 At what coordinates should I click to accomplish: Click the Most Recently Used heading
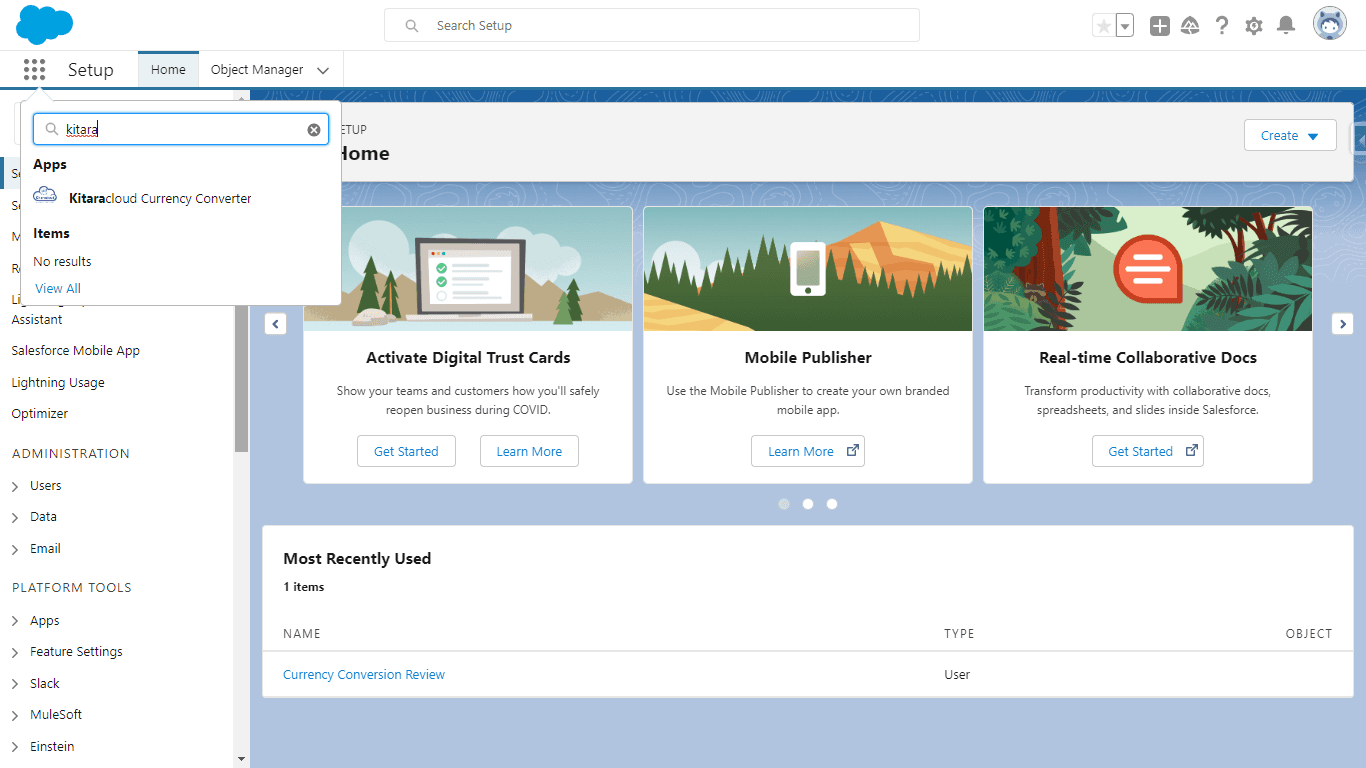click(357, 559)
